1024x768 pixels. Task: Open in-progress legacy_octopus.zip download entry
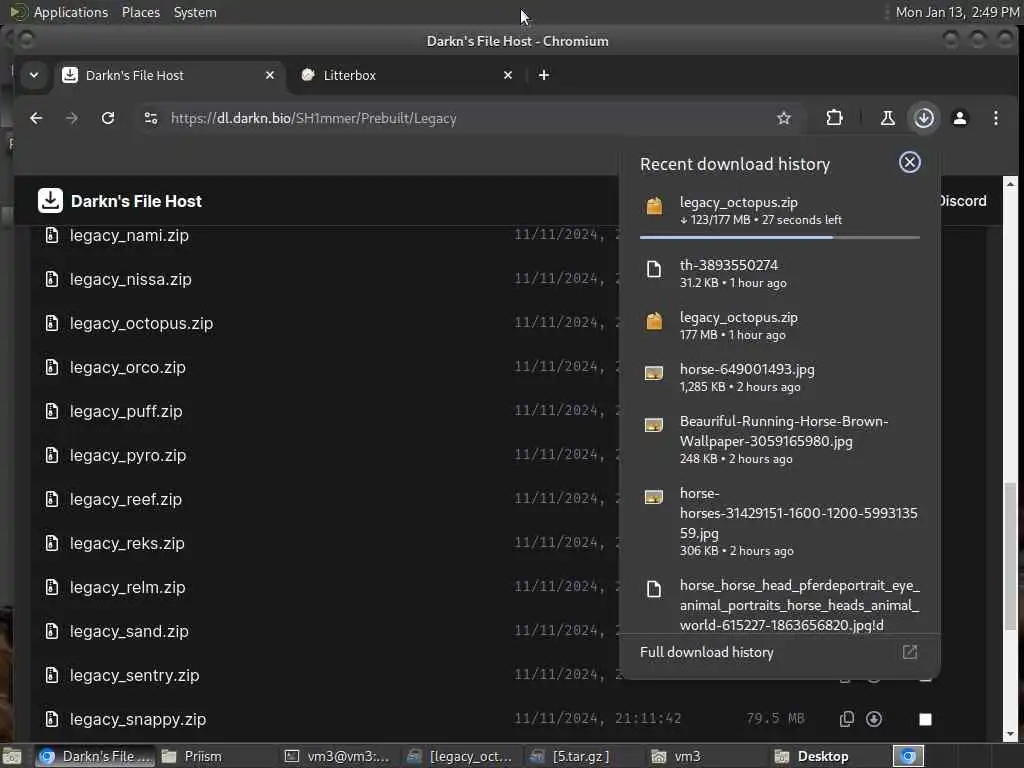click(780, 211)
